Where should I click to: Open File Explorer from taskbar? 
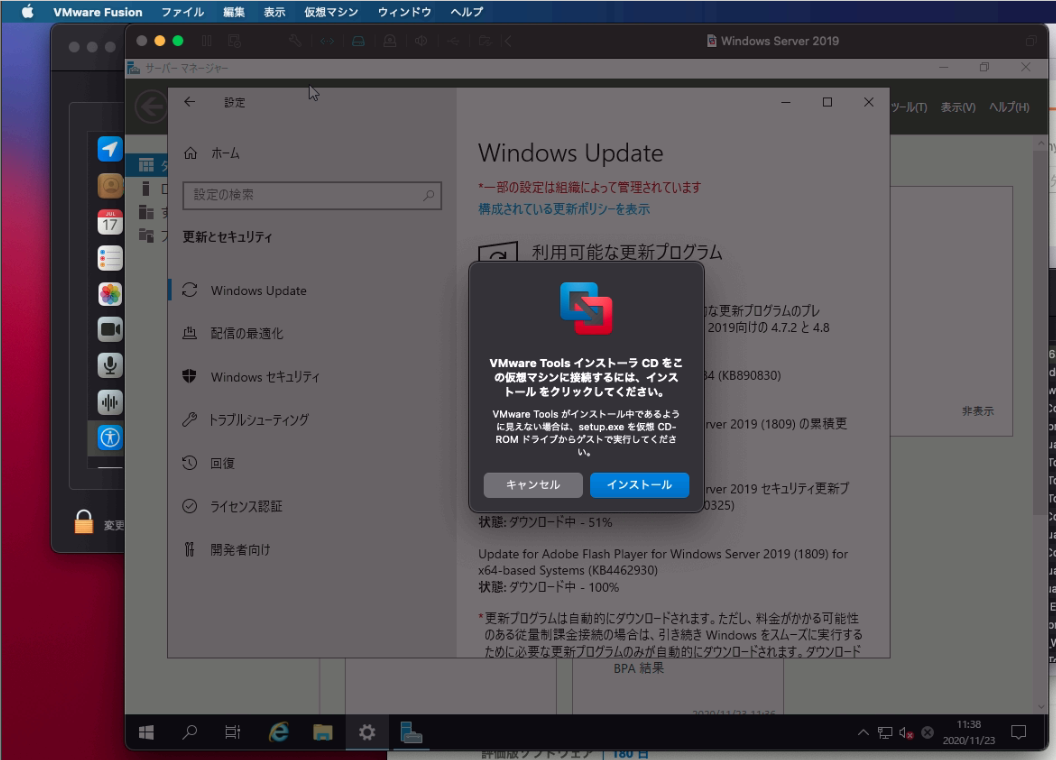tap(323, 732)
